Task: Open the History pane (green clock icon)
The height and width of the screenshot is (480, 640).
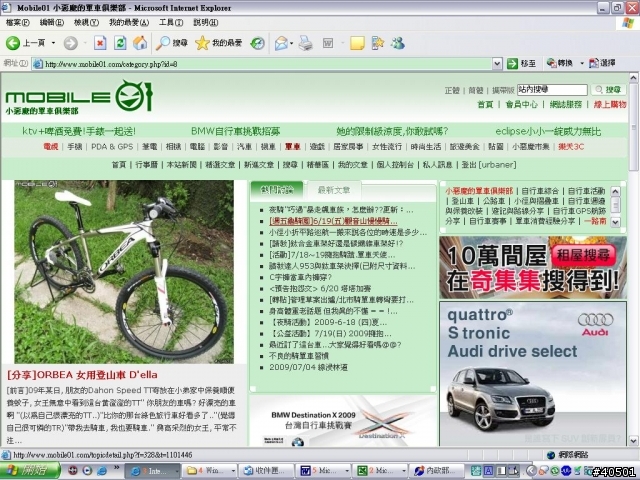Action: [x=258, y=43]
